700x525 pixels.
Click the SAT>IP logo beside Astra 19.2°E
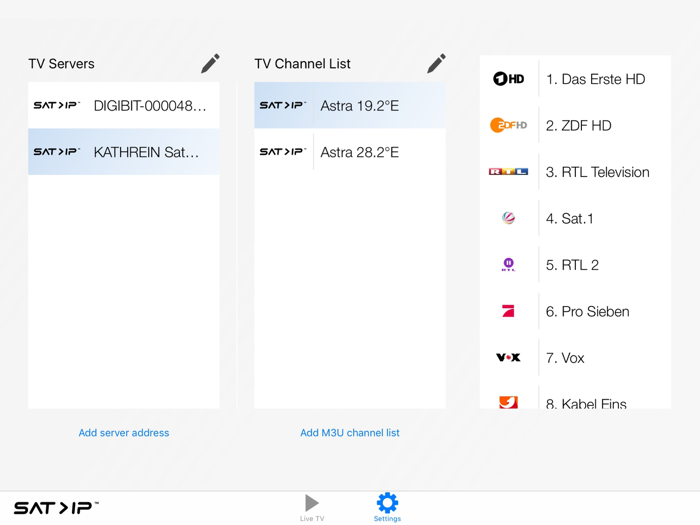[x=283, y=105]
